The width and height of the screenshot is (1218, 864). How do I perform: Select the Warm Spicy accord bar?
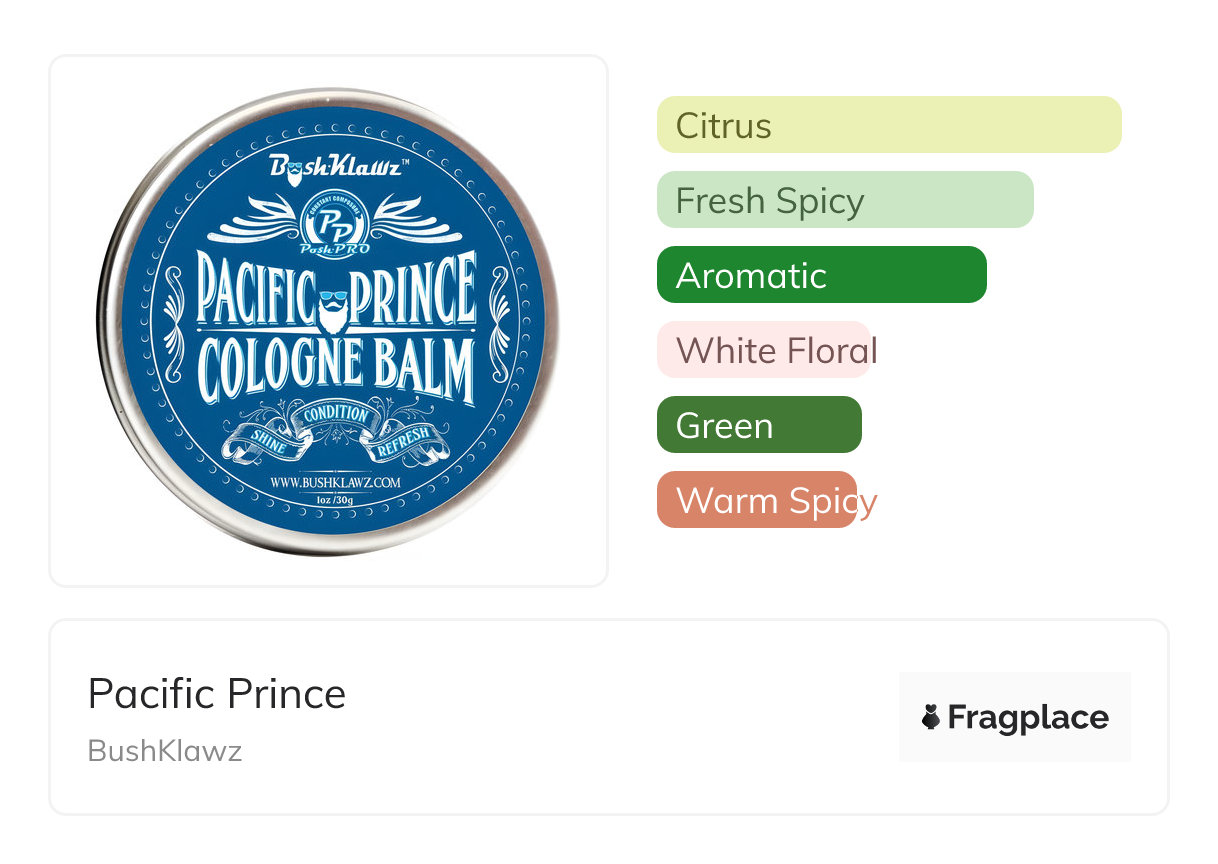click(757, 500)
